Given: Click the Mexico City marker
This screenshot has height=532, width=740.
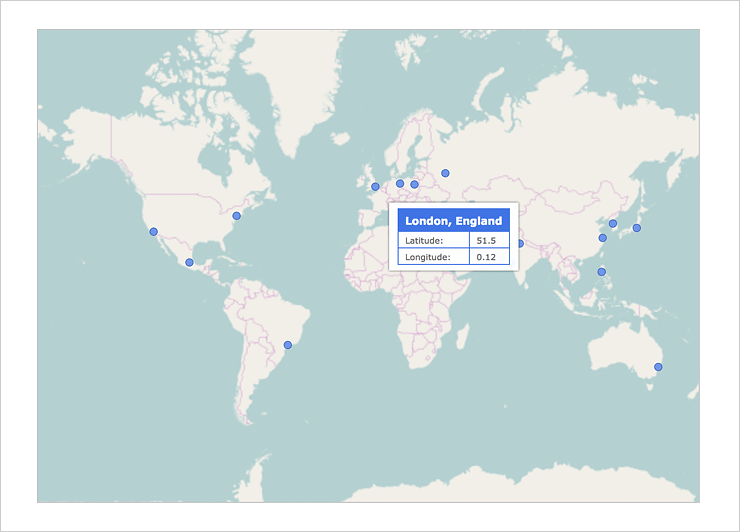Looking at the screenshot, I should pos(189,262).
